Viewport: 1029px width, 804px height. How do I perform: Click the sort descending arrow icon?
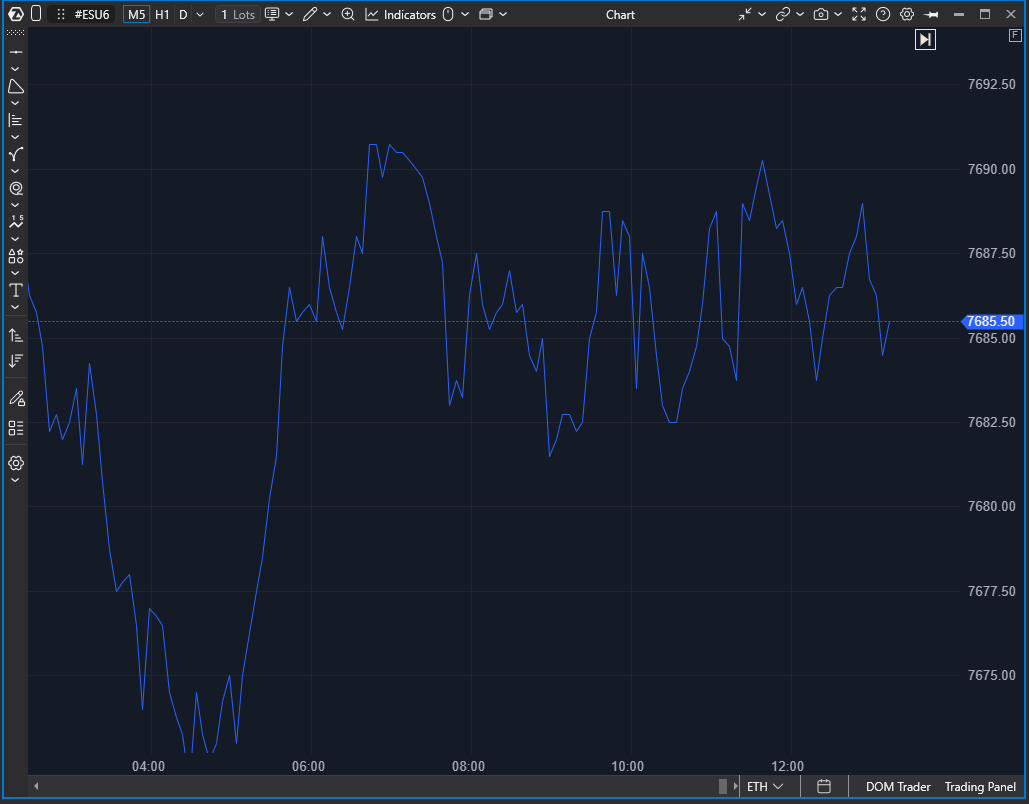pos(16,360)
